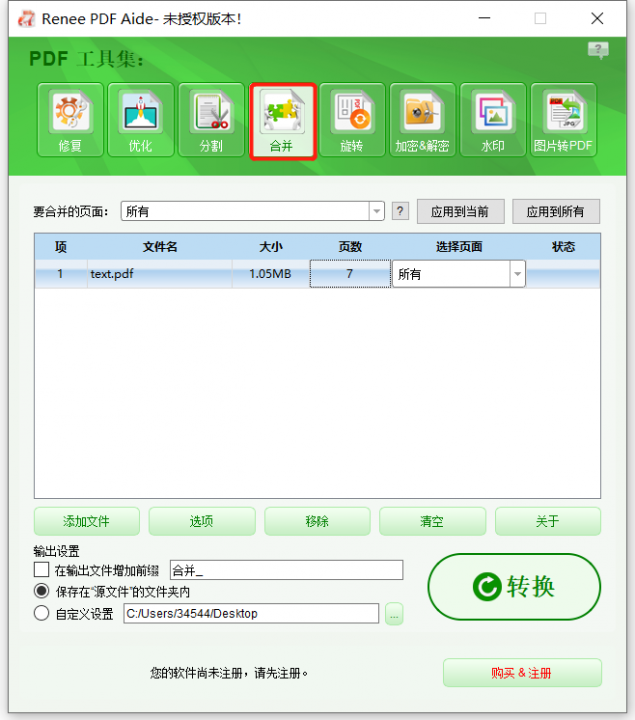Viewport: 635px width, 720px height.
Task: Click the page count cell showing 7
Action: coord(350,274)
